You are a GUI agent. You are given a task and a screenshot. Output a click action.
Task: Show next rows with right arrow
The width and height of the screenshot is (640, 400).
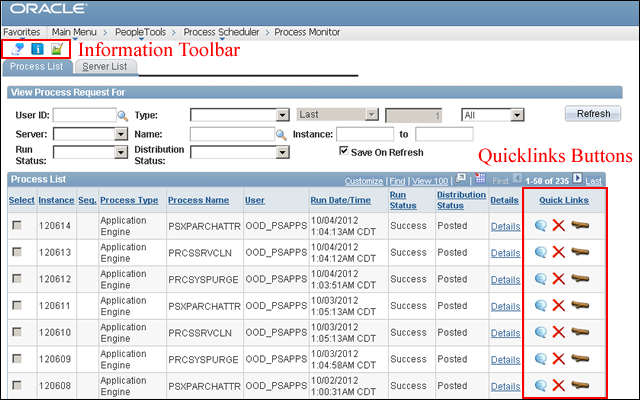point(577,178)
